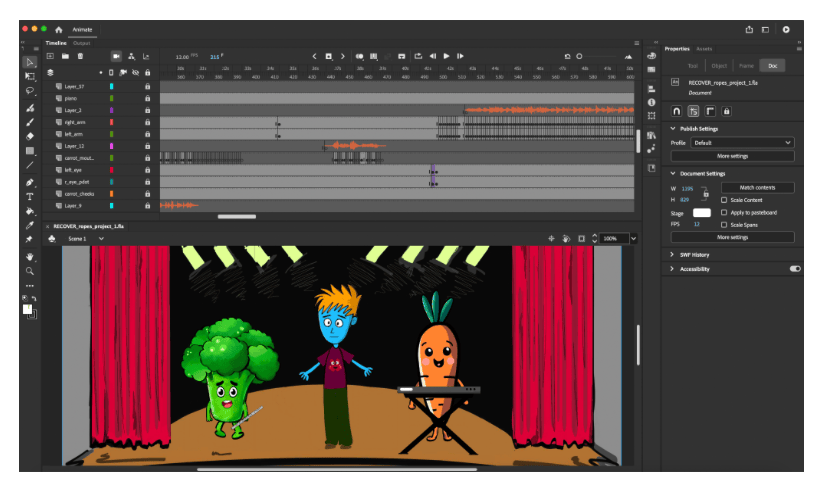Screen dimensions: 824x496
Task: Switch to the Assets tab
Action: [x=704, y=49]
